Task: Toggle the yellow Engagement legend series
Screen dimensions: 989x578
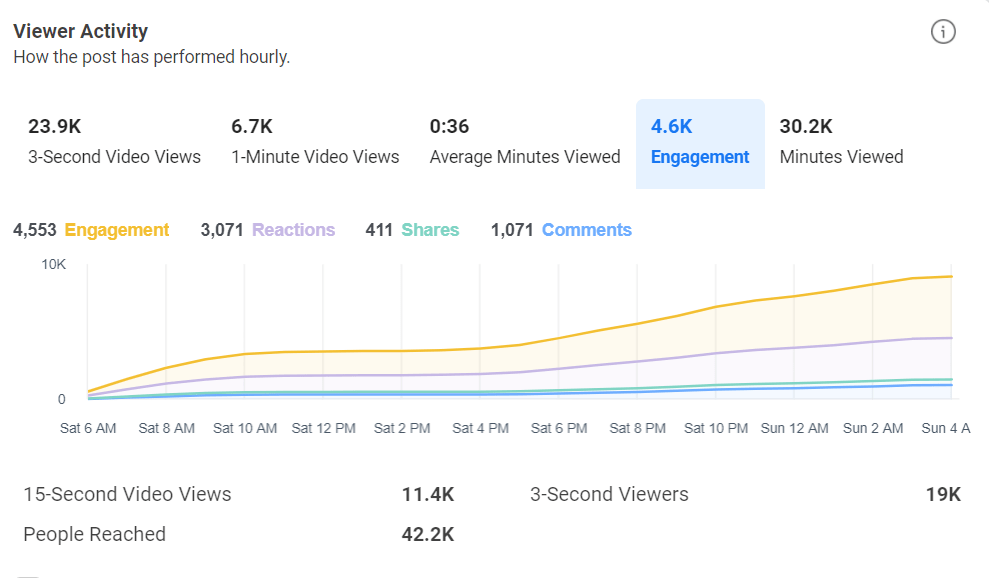Action: click(x=117, y=230)
